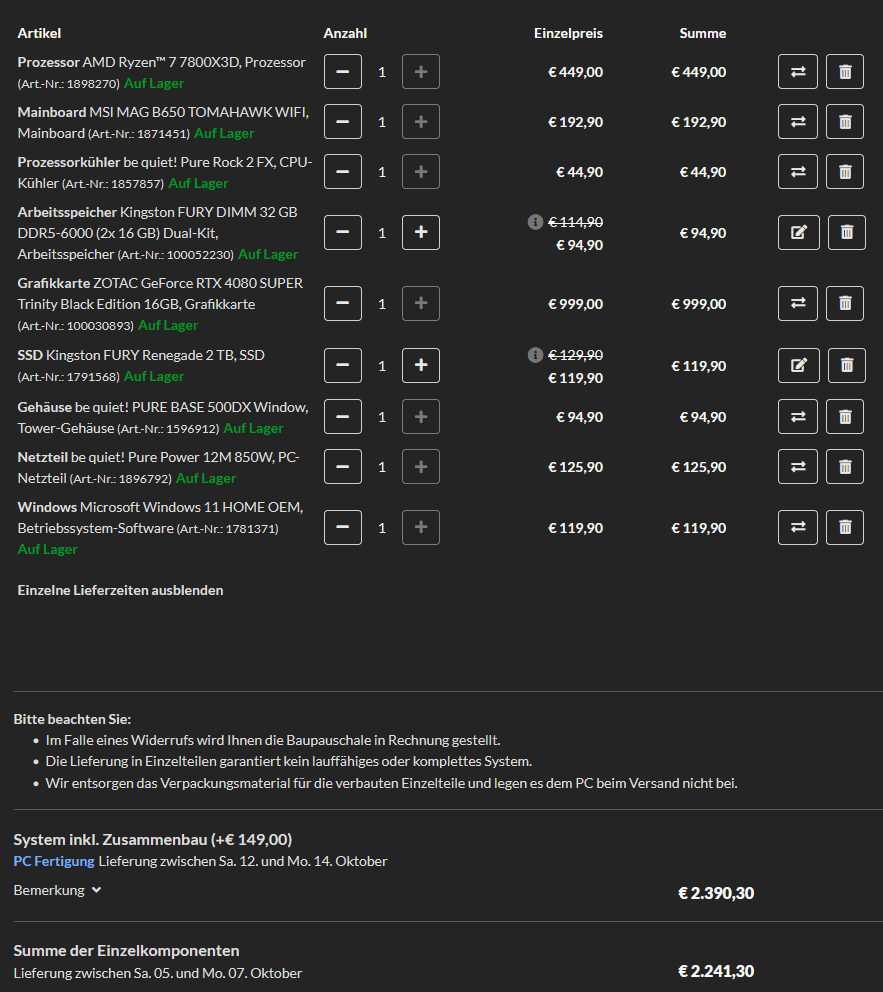
Task: Expand the Bemerkung section
Action: 57,890
